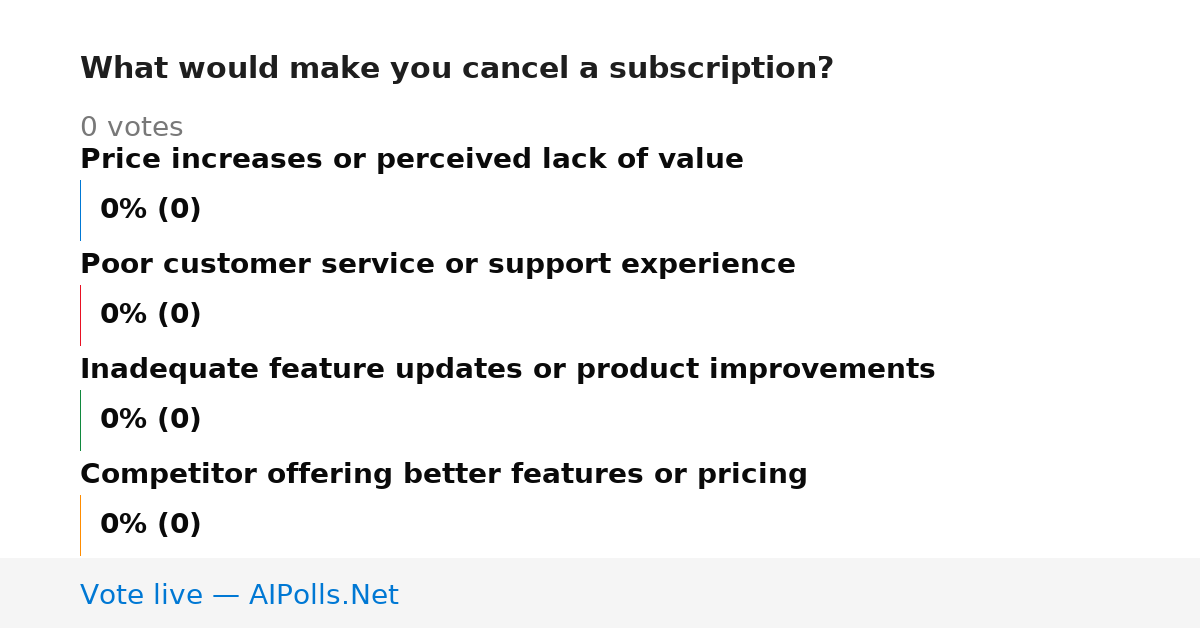Screen dimensions: 1200x628
Task: Click the 0% (0) result for Competitor offering
Action: click(x=151, y=525)
